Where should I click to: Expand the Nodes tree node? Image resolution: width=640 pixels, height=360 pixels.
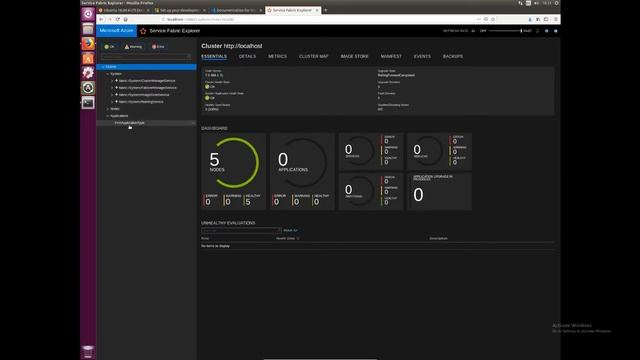108,109
